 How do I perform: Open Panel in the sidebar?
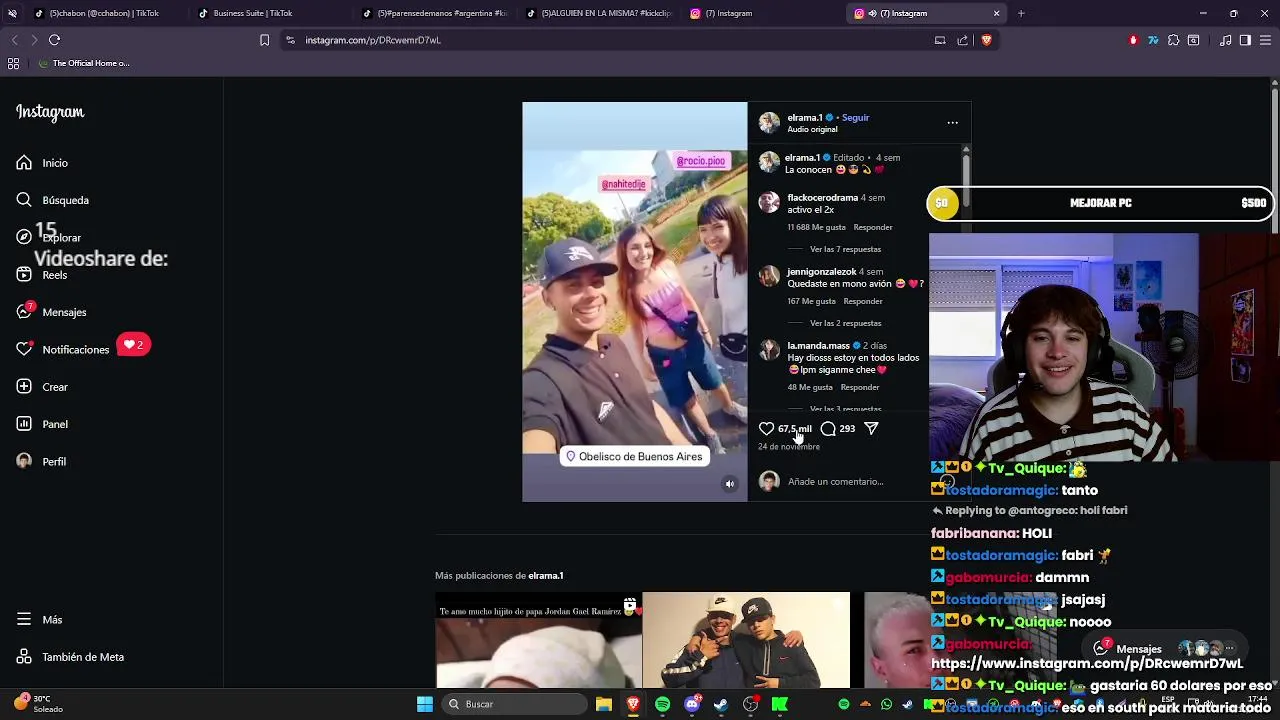coord(41,424)
